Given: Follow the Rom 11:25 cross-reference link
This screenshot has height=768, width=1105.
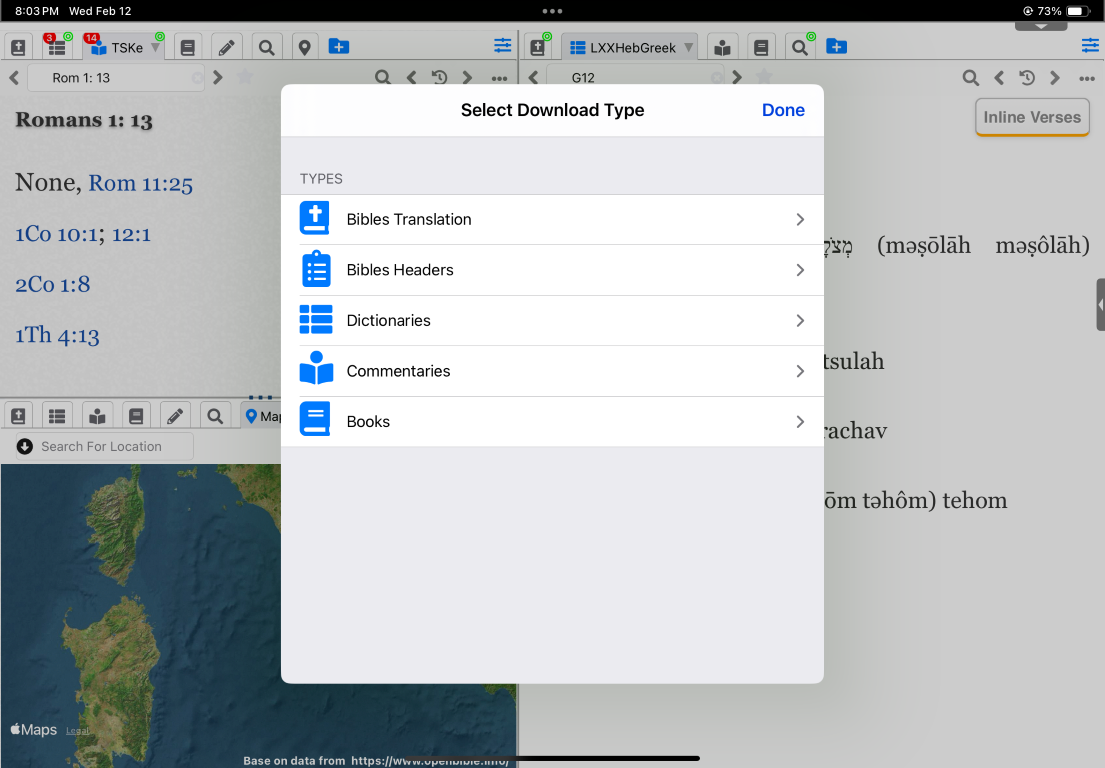Looking at the screenshot, I should pos(140,184).
